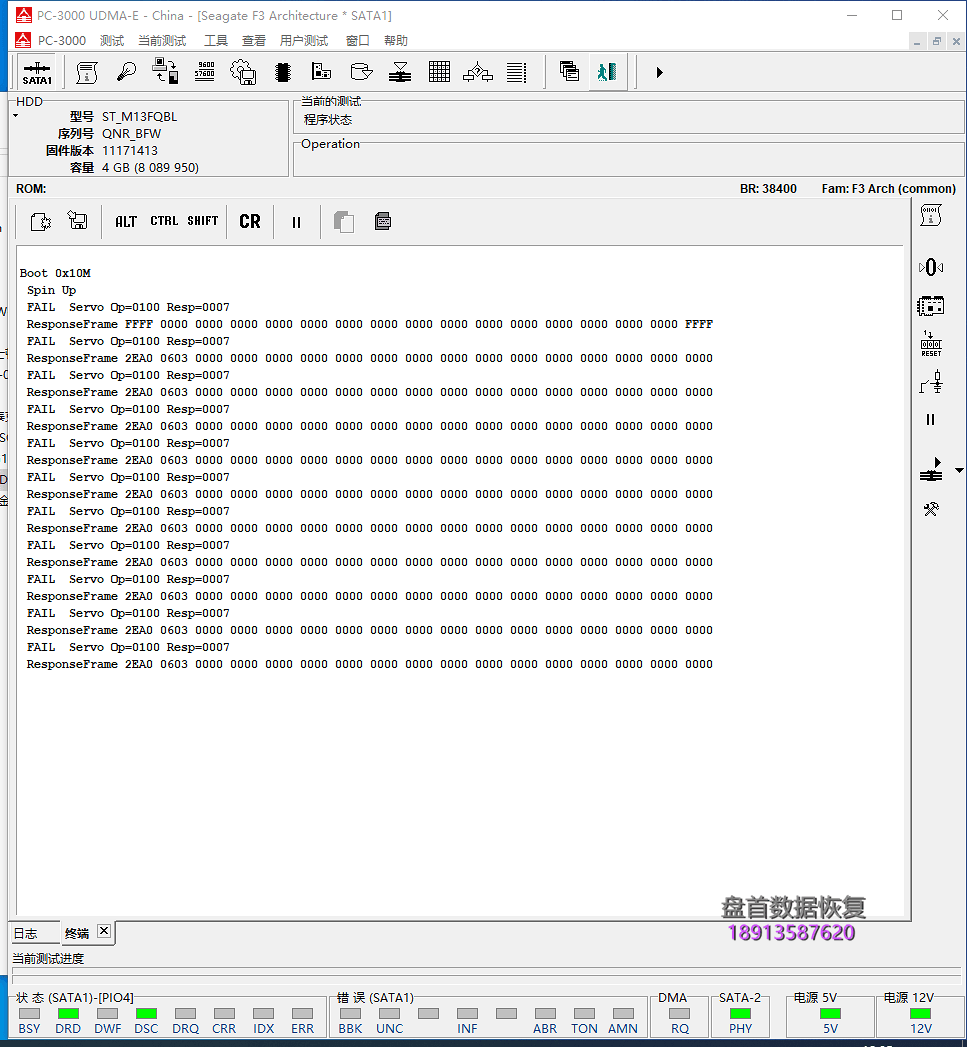
Task: Click the toolbar icon next to ROM chip
Action: pos(322,72)
